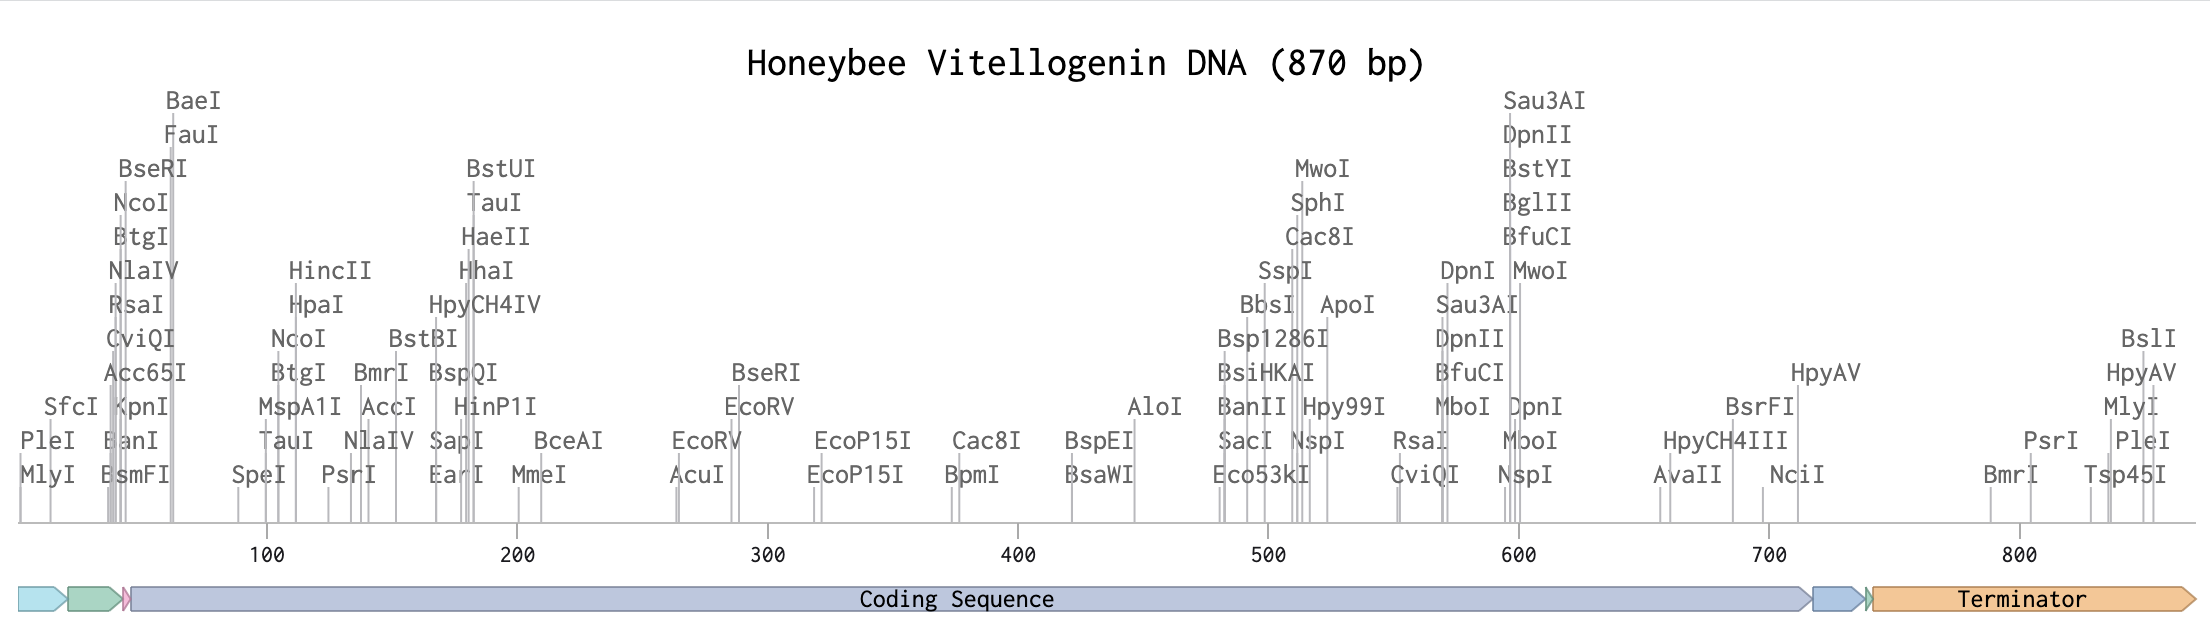Click the blue arrow before the Terminator
Viewport: 2210px width, 628px height.
click(1837, 599)
